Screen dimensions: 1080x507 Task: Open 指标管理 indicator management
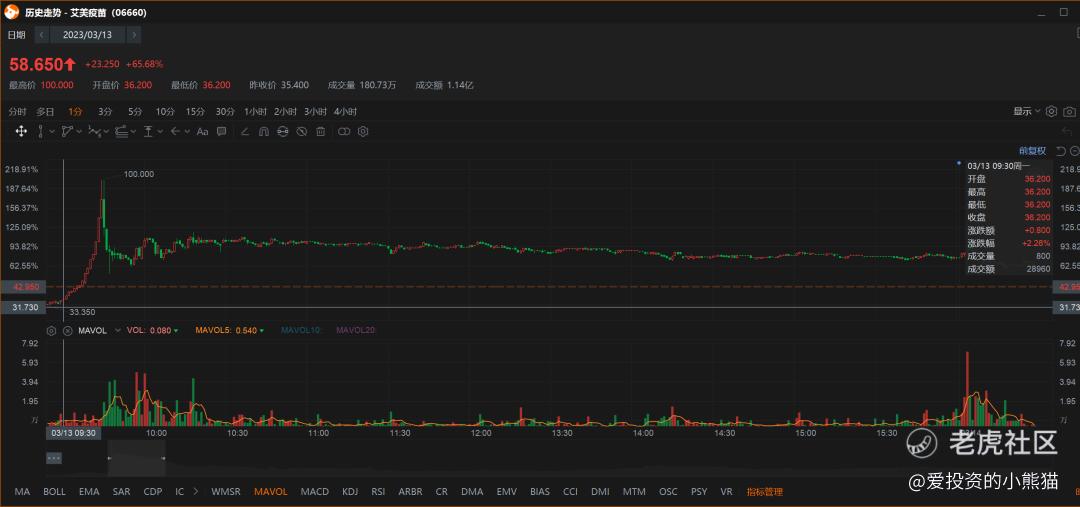[x=765, y=492]
